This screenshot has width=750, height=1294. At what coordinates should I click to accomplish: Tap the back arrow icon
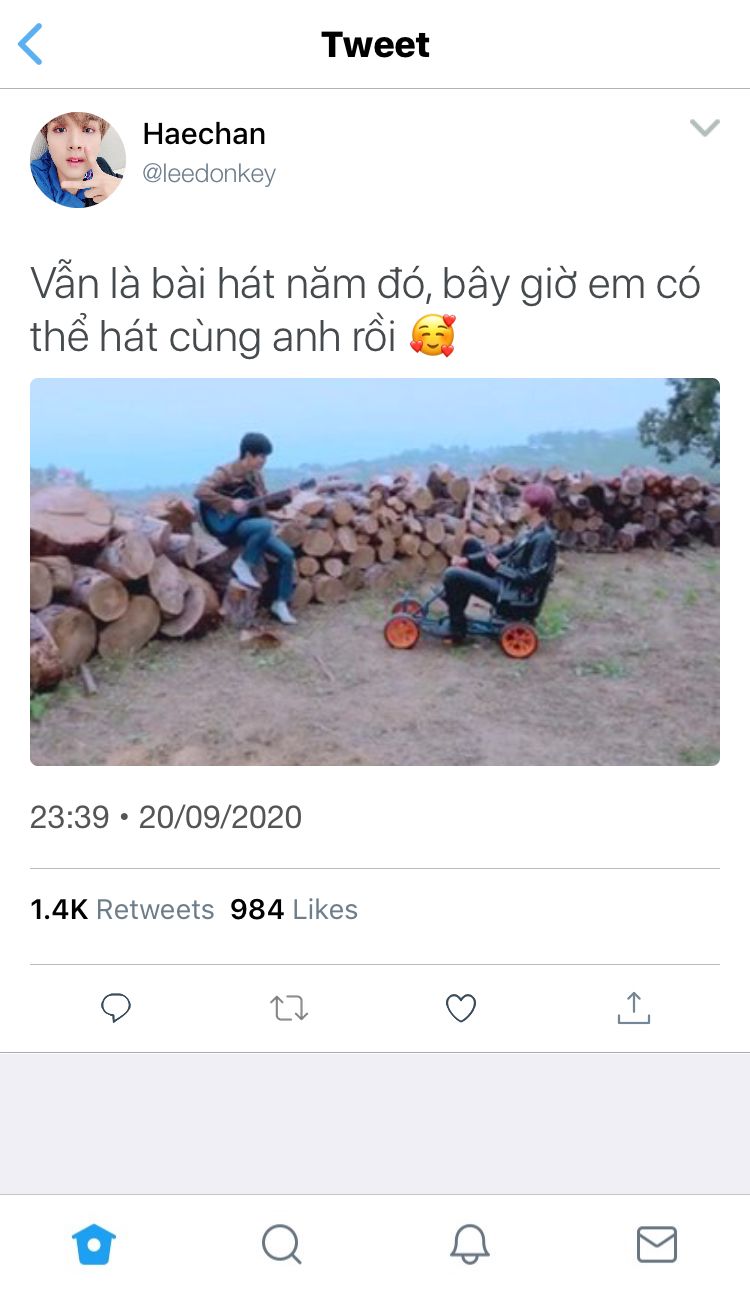31,45
